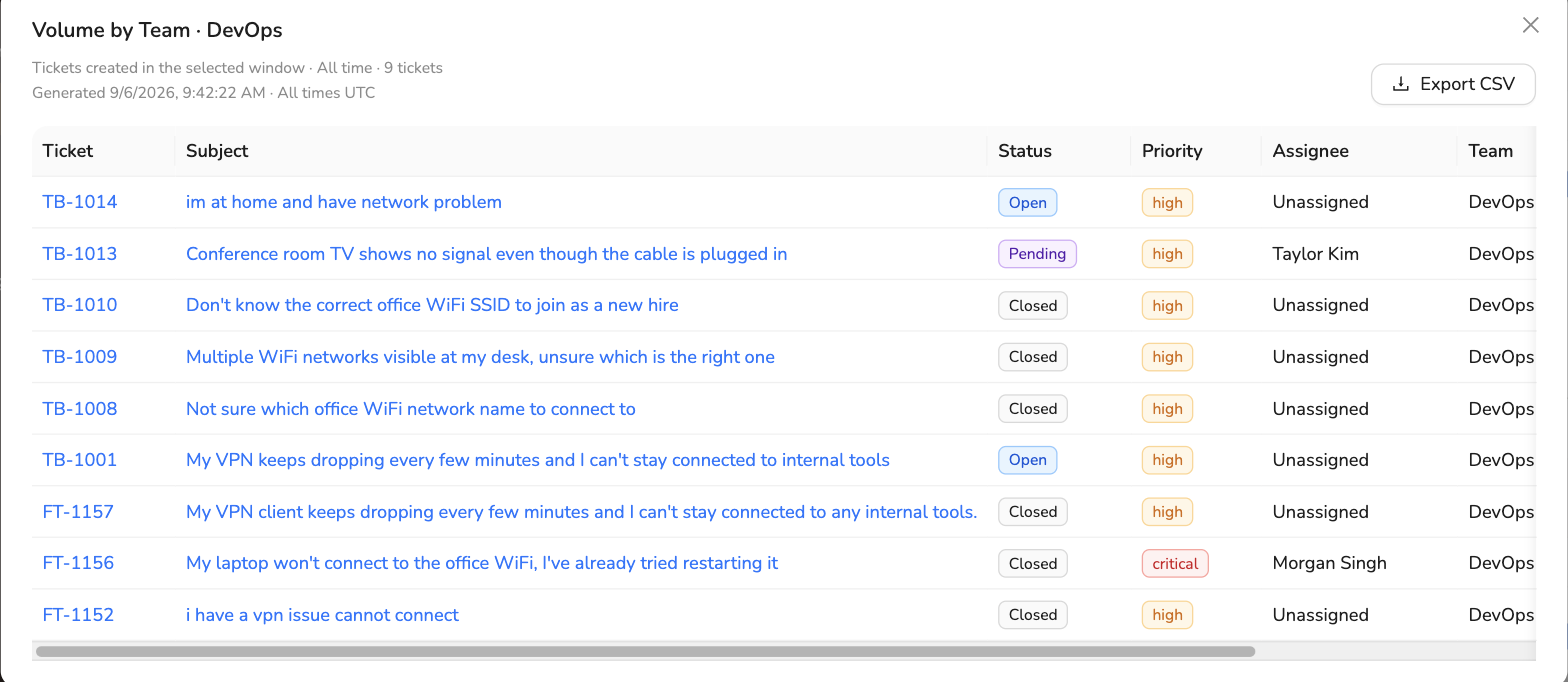Click the Pending status badge for TB-1013
Screen dimensions: 1568x682
tap(1037, 254)
